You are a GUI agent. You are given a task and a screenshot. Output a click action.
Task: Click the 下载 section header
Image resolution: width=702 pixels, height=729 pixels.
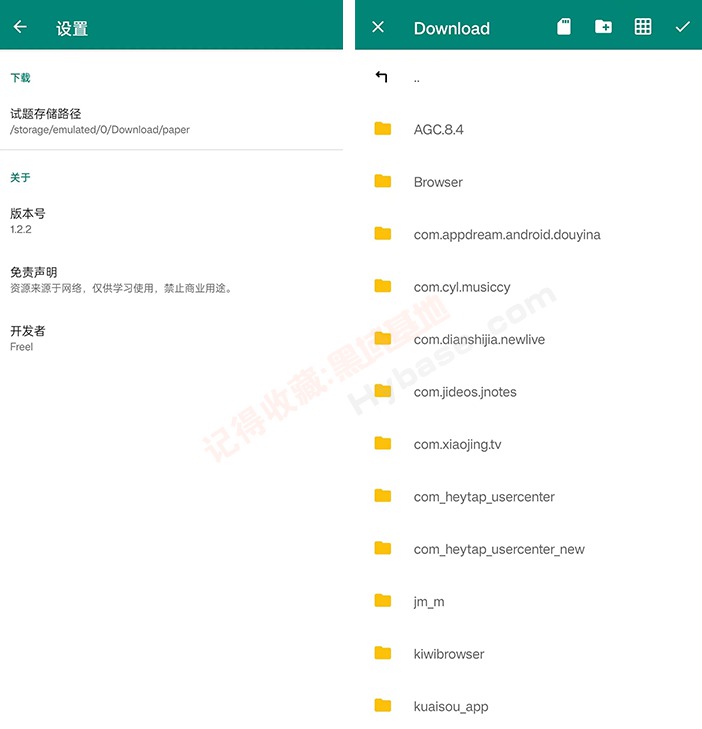click(x=20, y=78)
